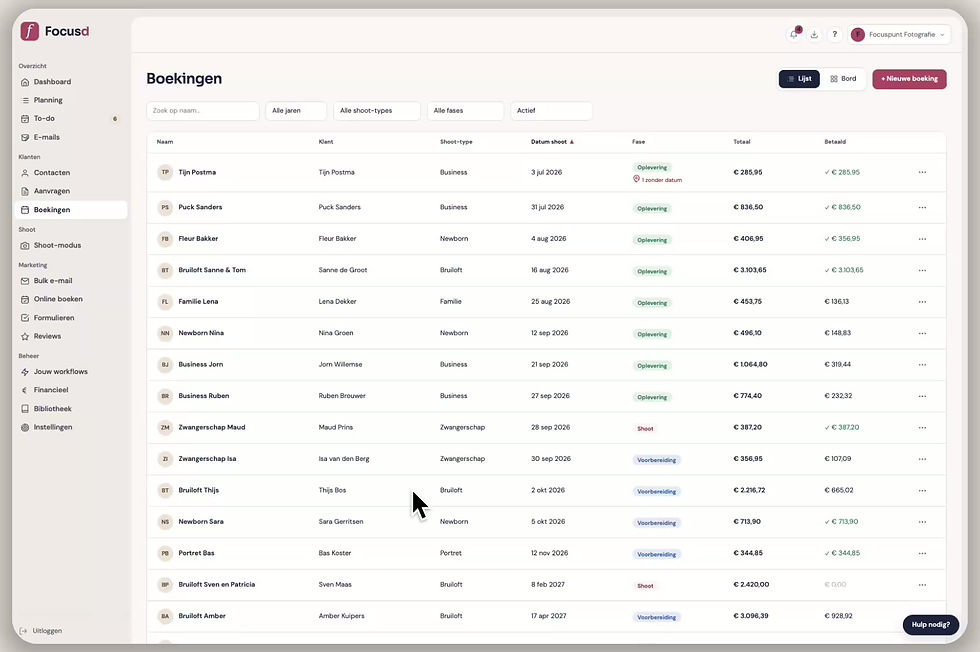Open row options for Portret Bas
Screen dimensions: 980x652
(922, 553)
